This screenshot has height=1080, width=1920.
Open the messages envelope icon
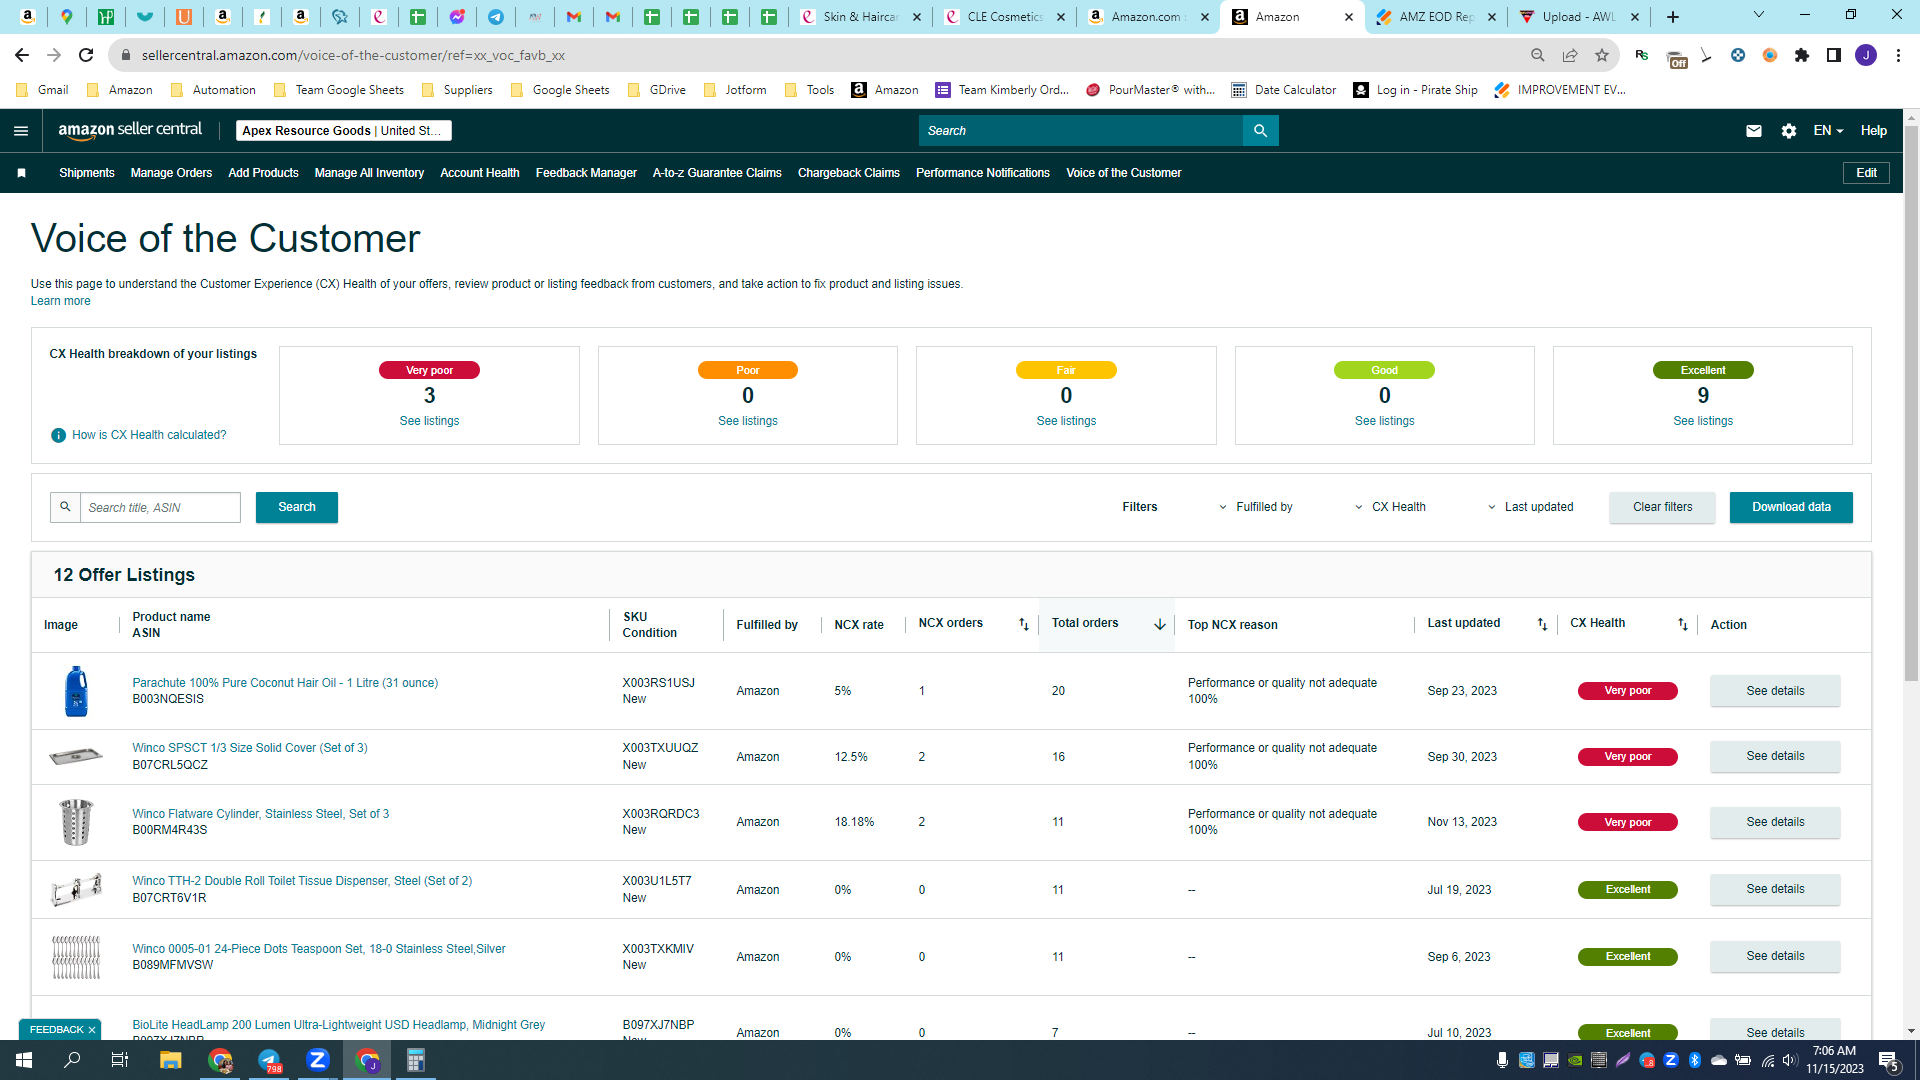1754,131
